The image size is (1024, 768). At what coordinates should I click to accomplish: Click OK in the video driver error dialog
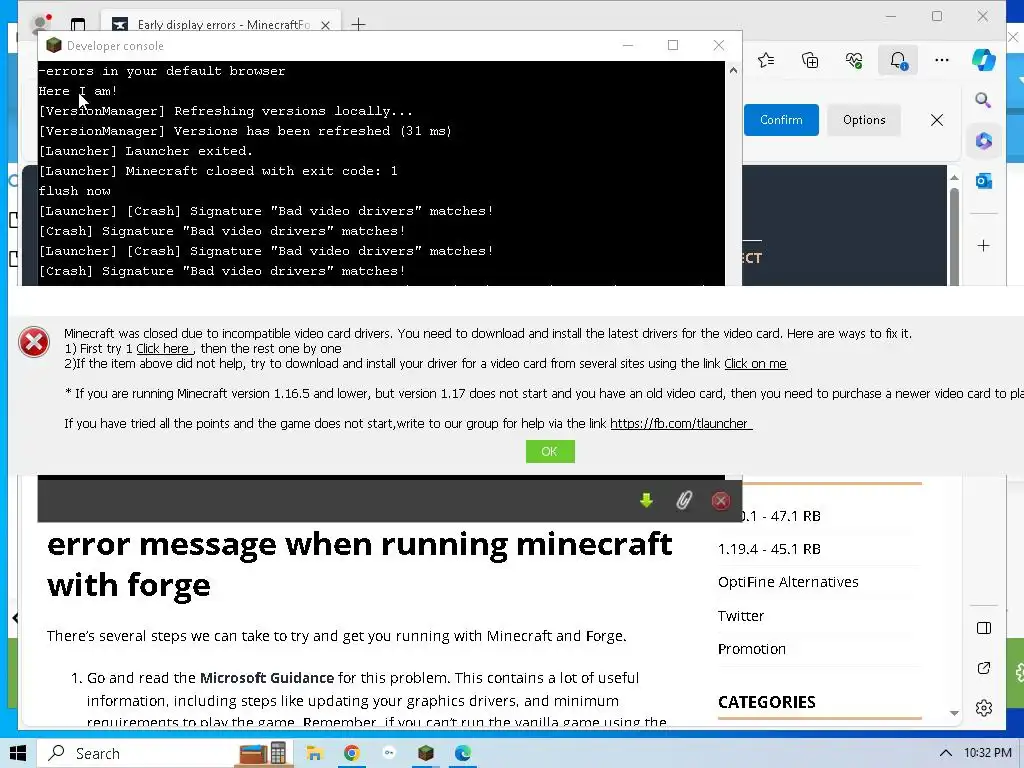pyautogui.click(x=550, y=451)
